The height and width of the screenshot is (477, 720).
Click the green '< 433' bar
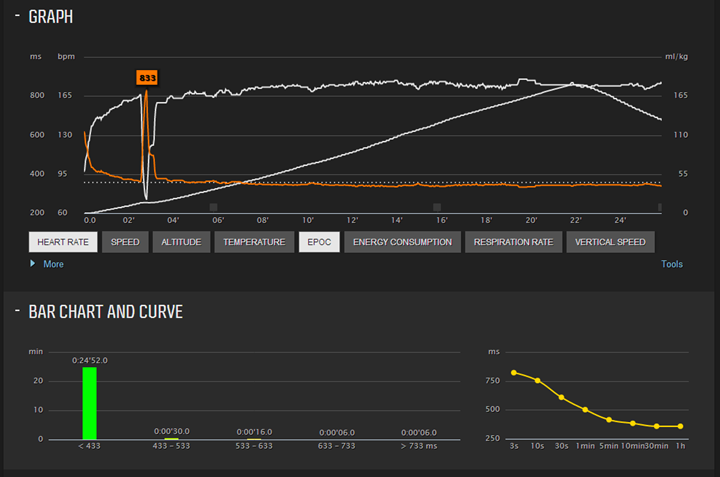coord(90,404)
